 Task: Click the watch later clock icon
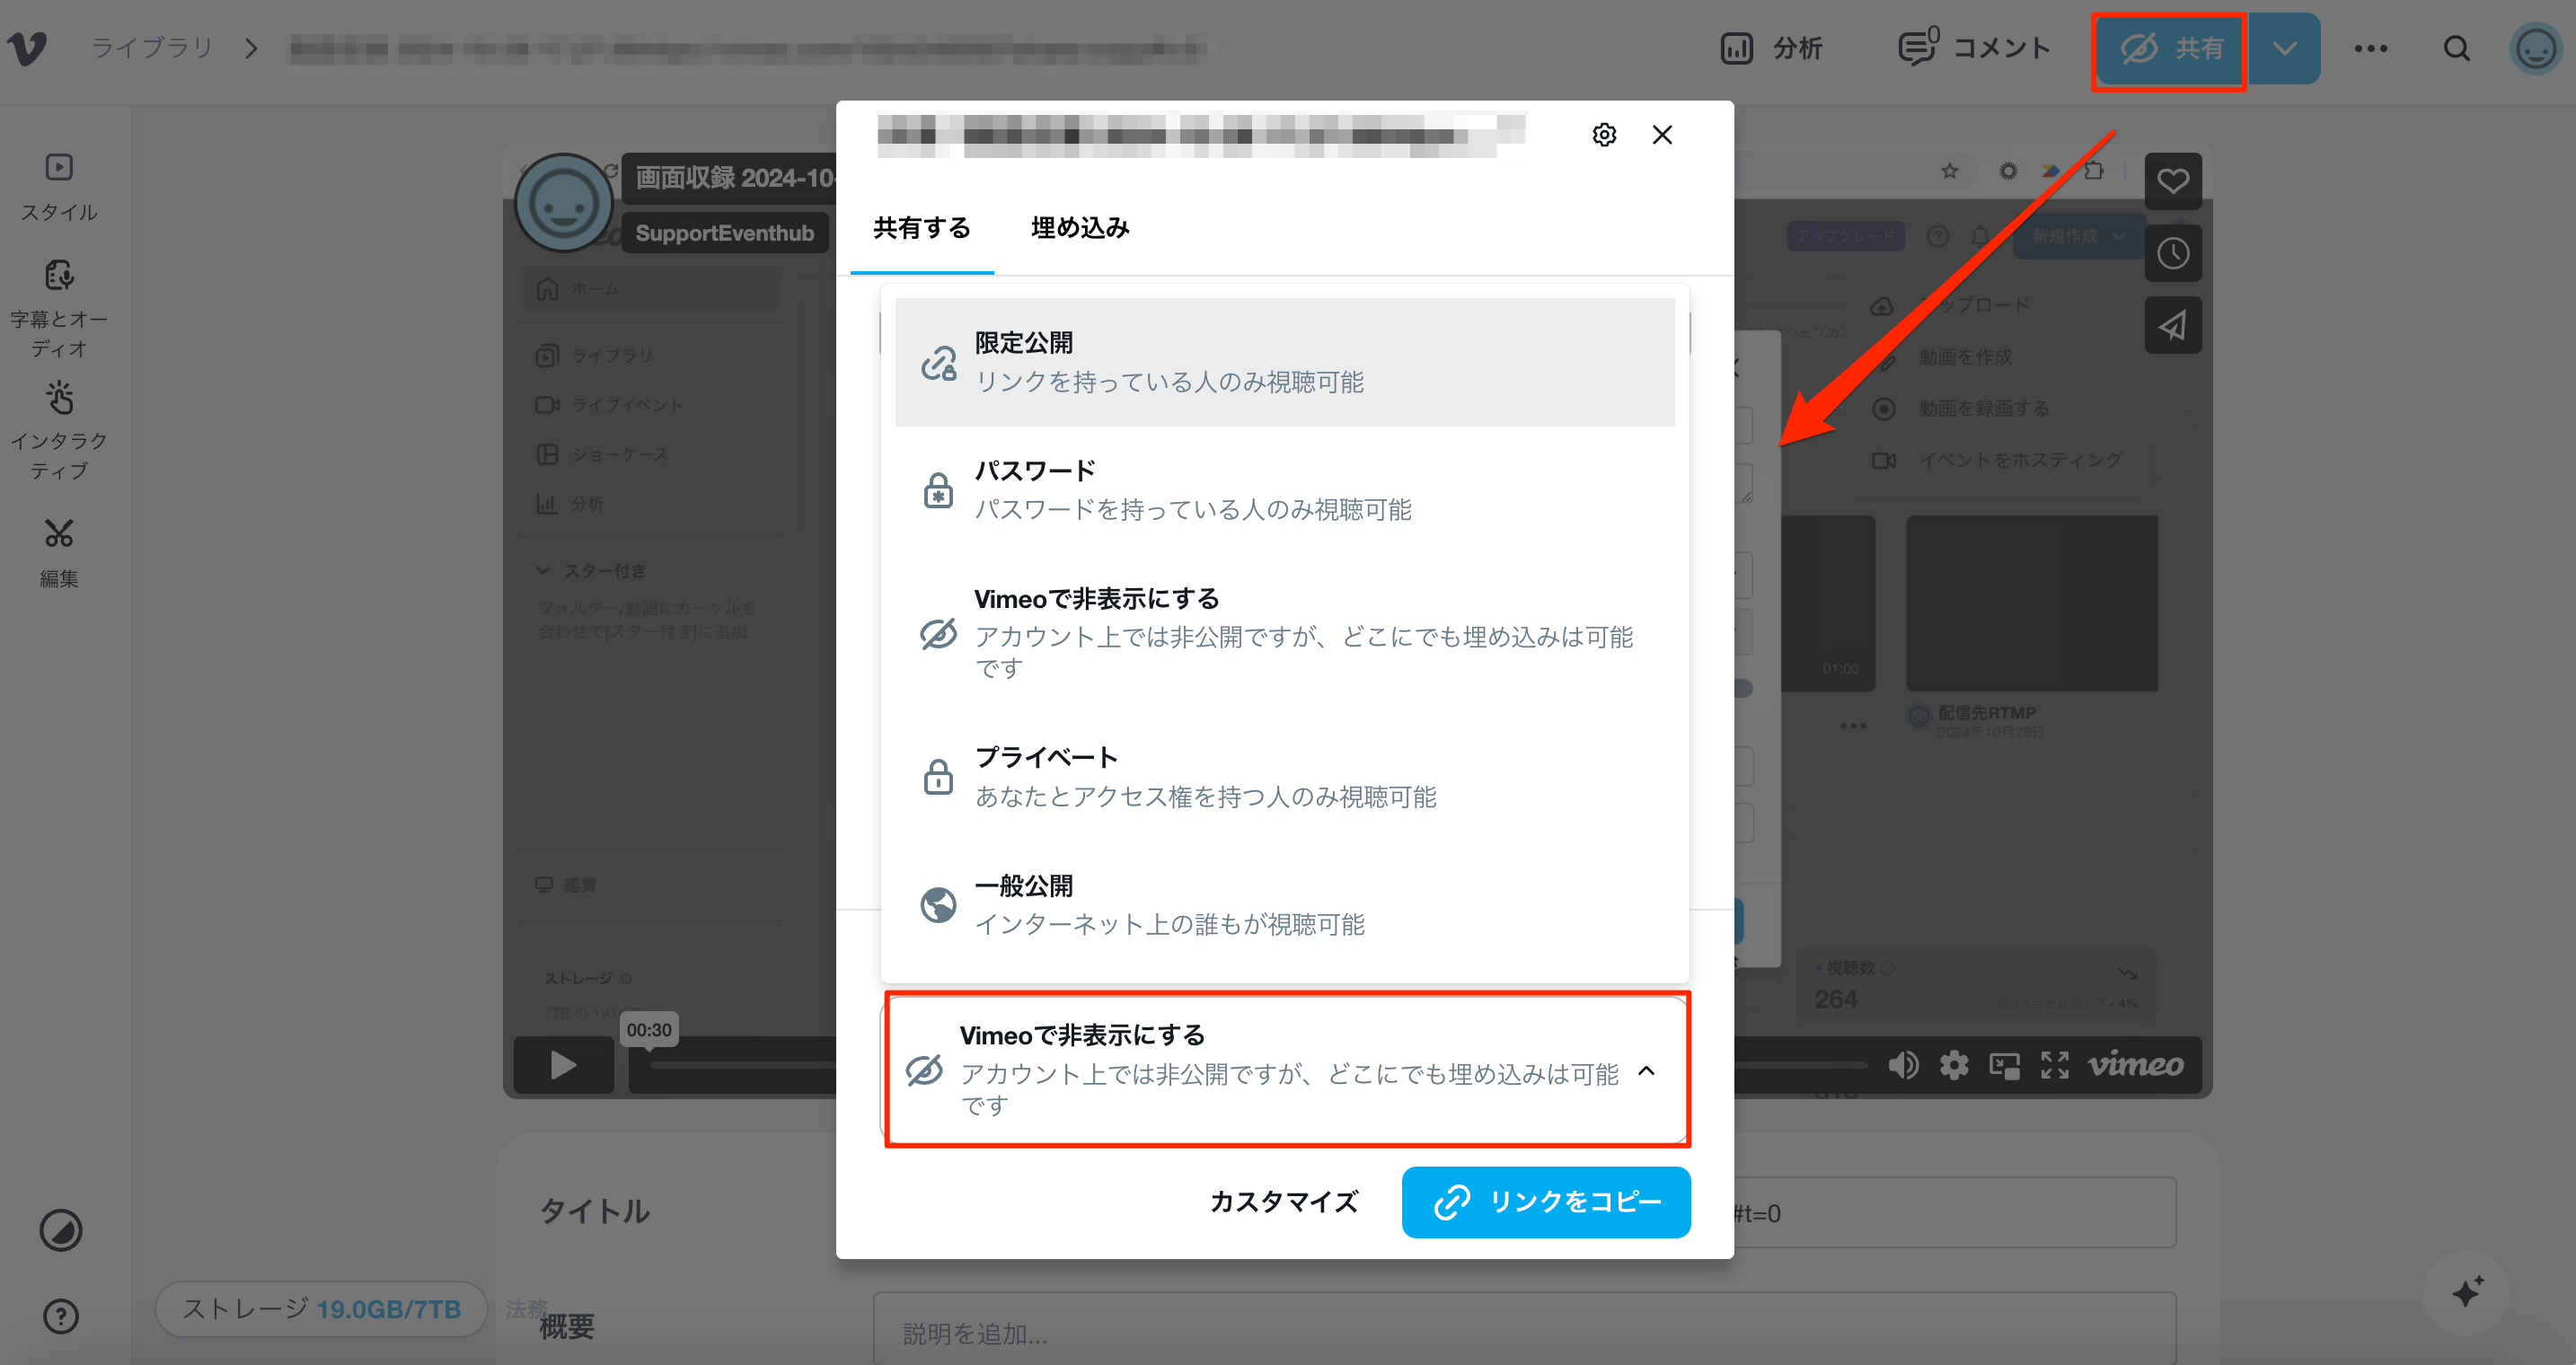[2173, 253]
